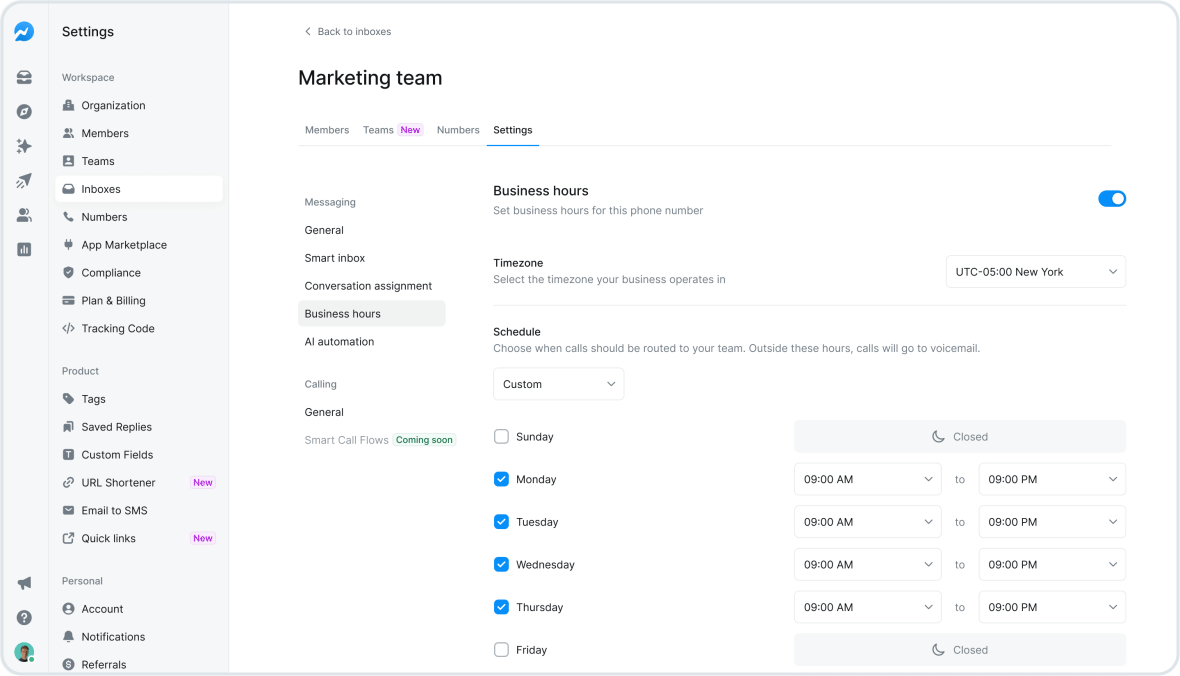This screenshot has width=1180, height=676.
Task: Open the Inboxes icon in the left rail
Action: 24,77
